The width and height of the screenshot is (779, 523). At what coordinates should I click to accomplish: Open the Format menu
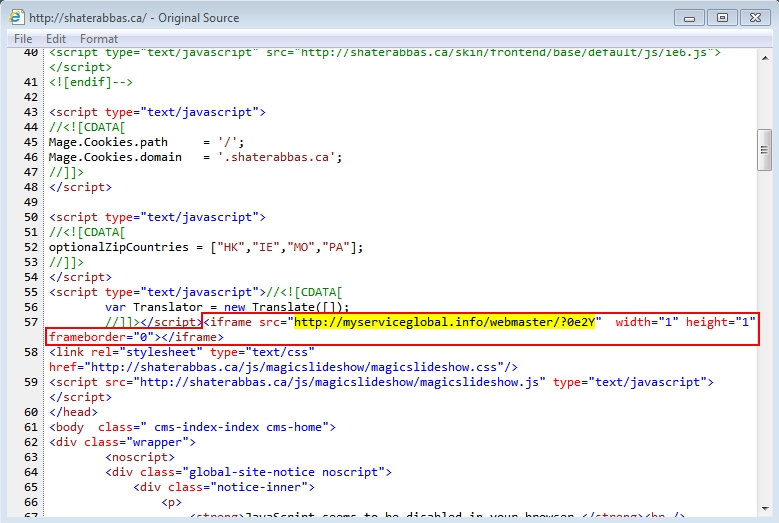pyautogui.click(x=99, y=38)
